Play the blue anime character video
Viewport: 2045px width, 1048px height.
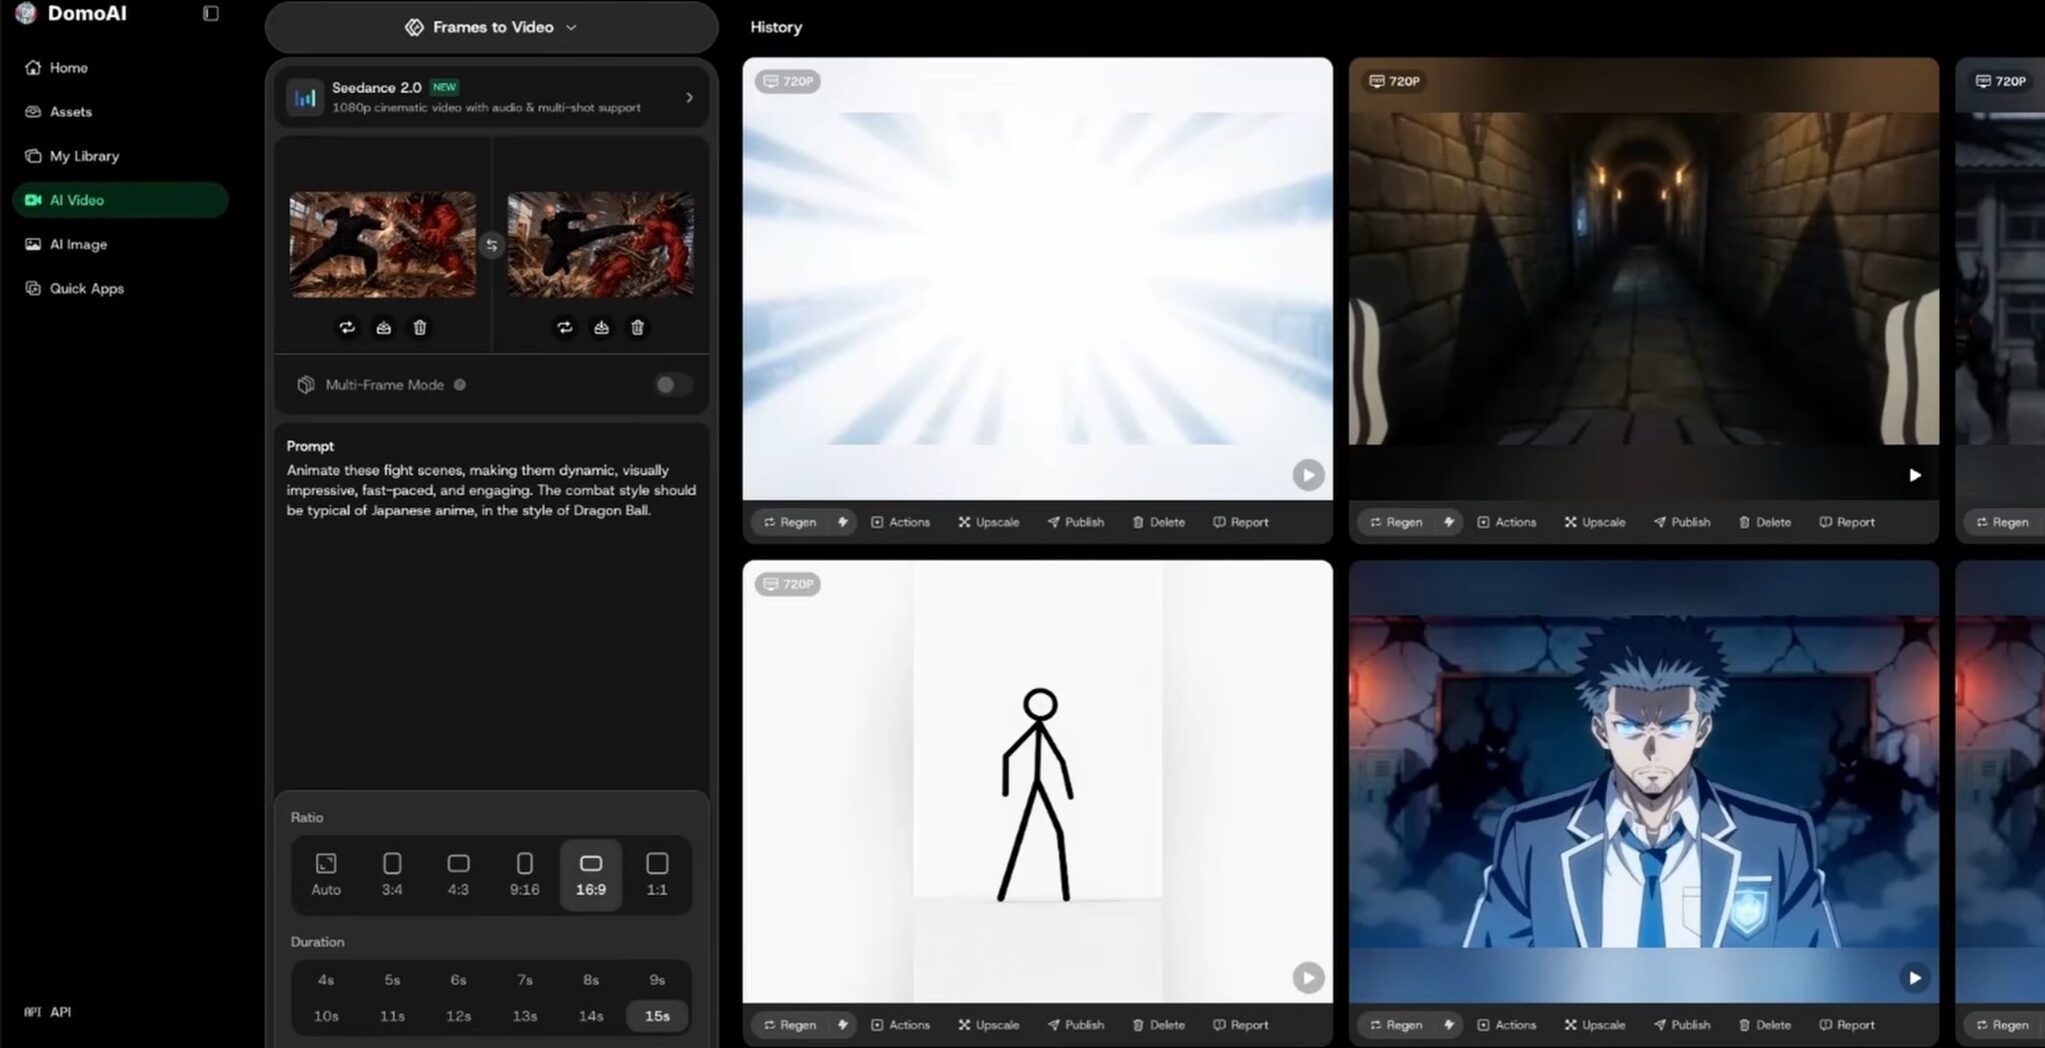[x=1914, y=978]
